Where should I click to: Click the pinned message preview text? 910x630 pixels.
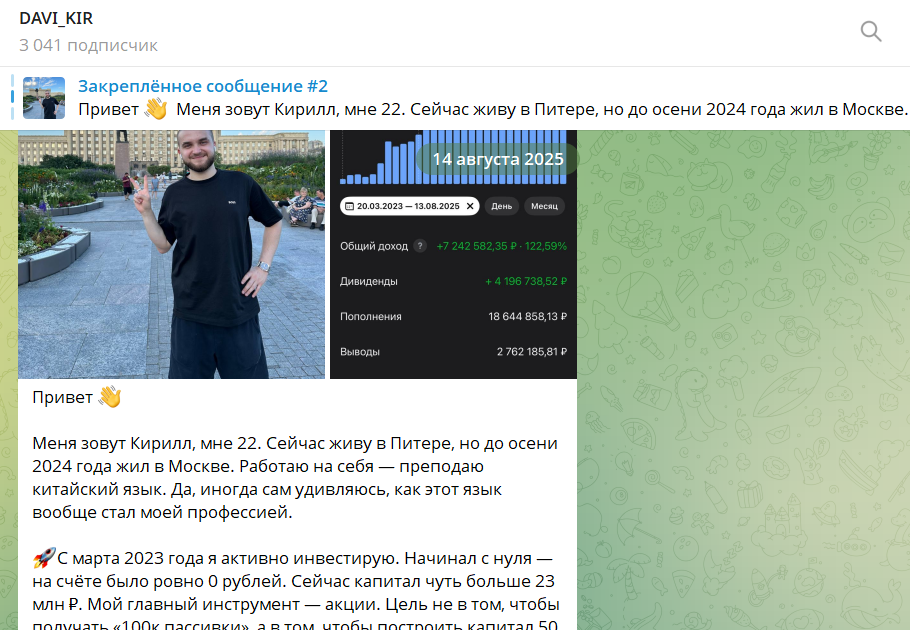click(493, 109)
